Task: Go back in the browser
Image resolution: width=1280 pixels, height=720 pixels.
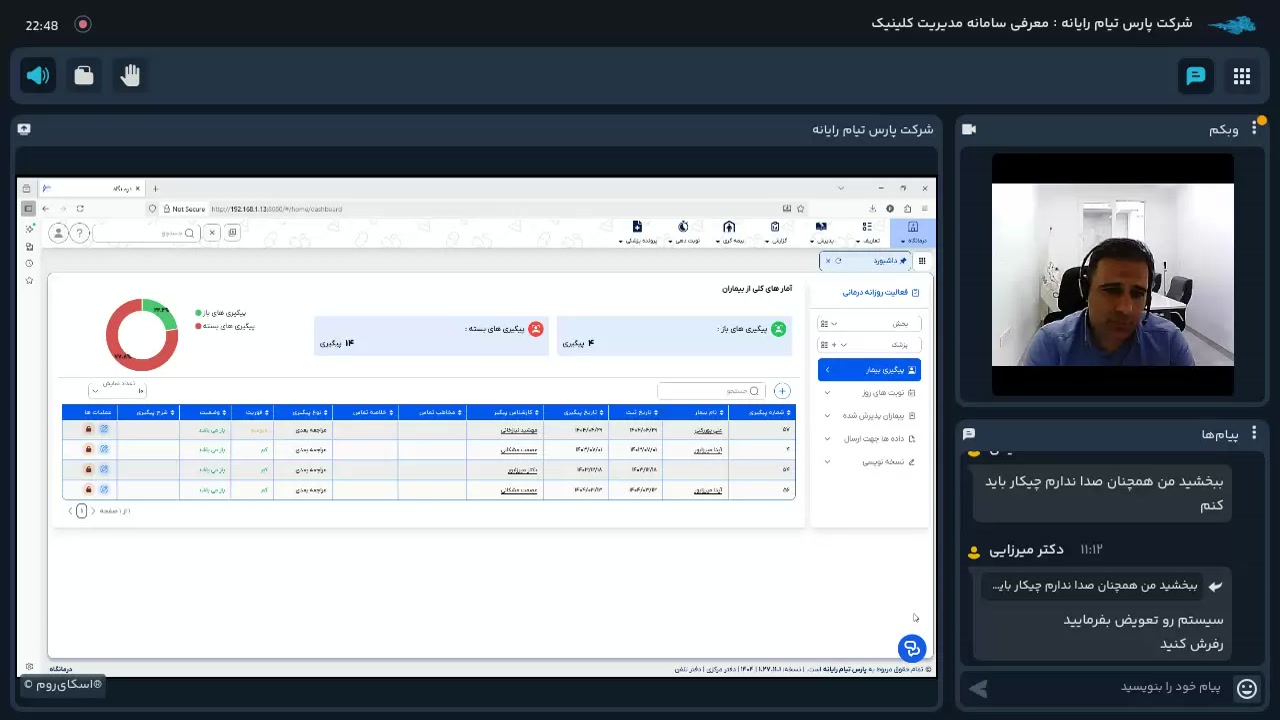Action: pos(46,209)
